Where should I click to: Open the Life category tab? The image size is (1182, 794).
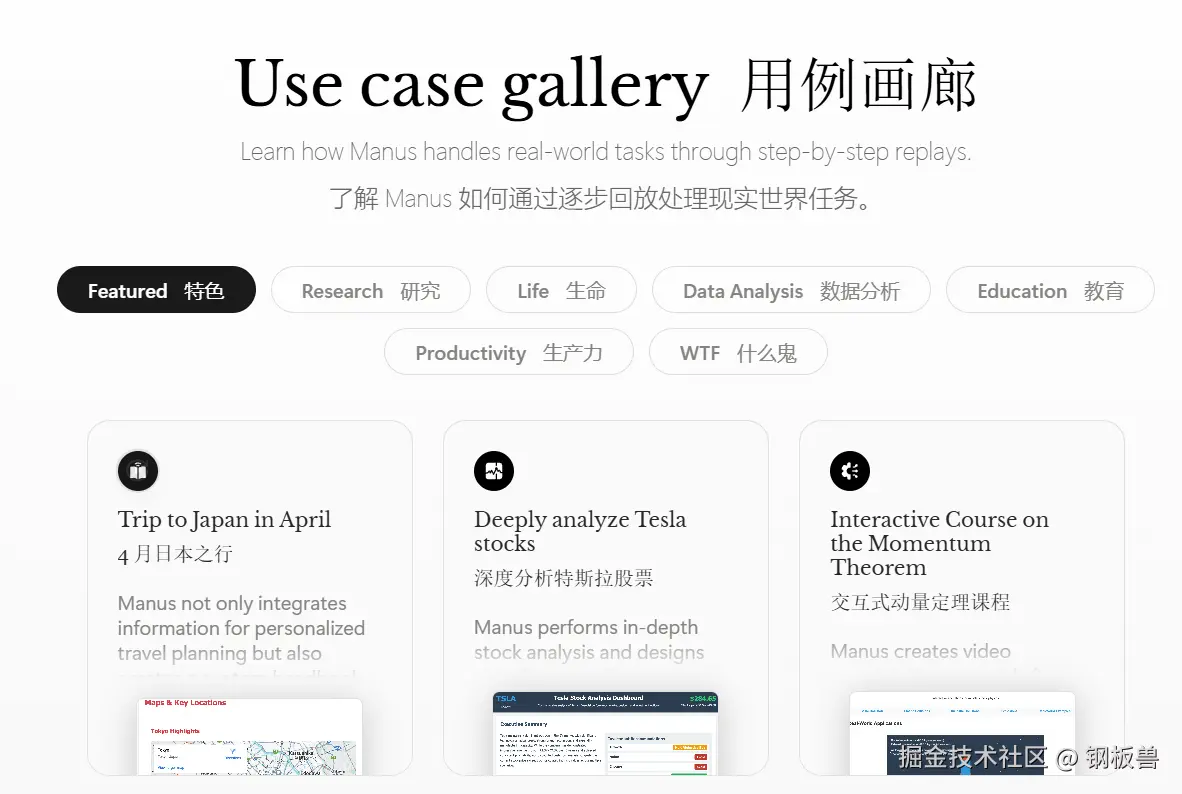(x=561, y=290)
